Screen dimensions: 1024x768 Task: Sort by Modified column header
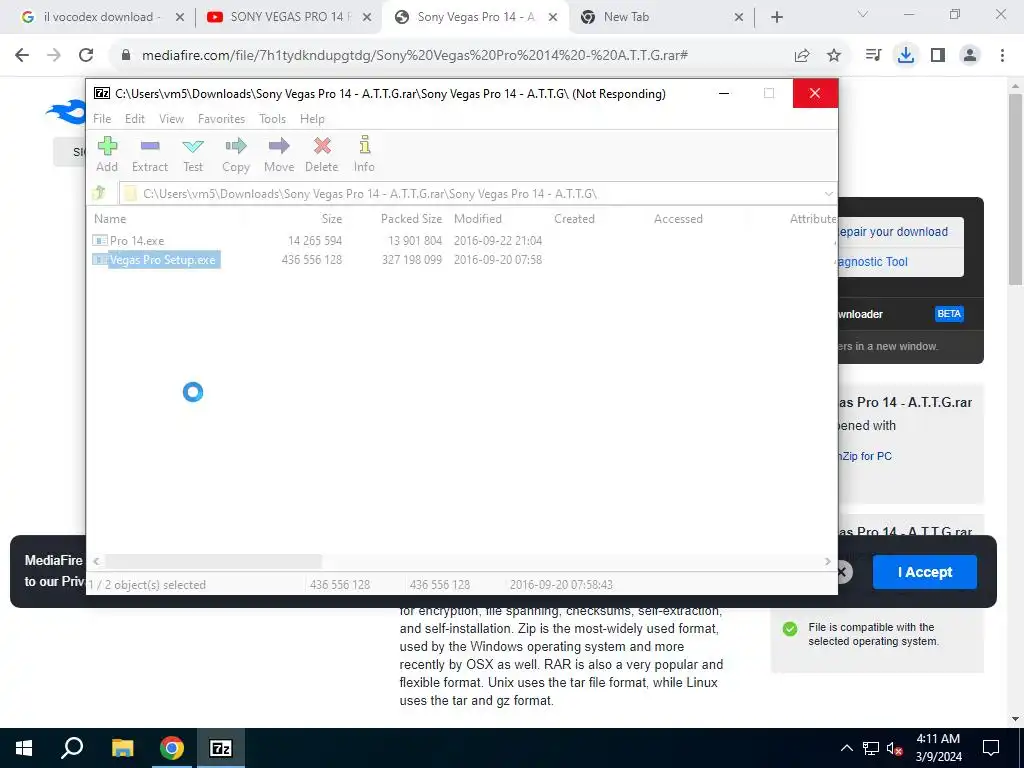(478, 219)
